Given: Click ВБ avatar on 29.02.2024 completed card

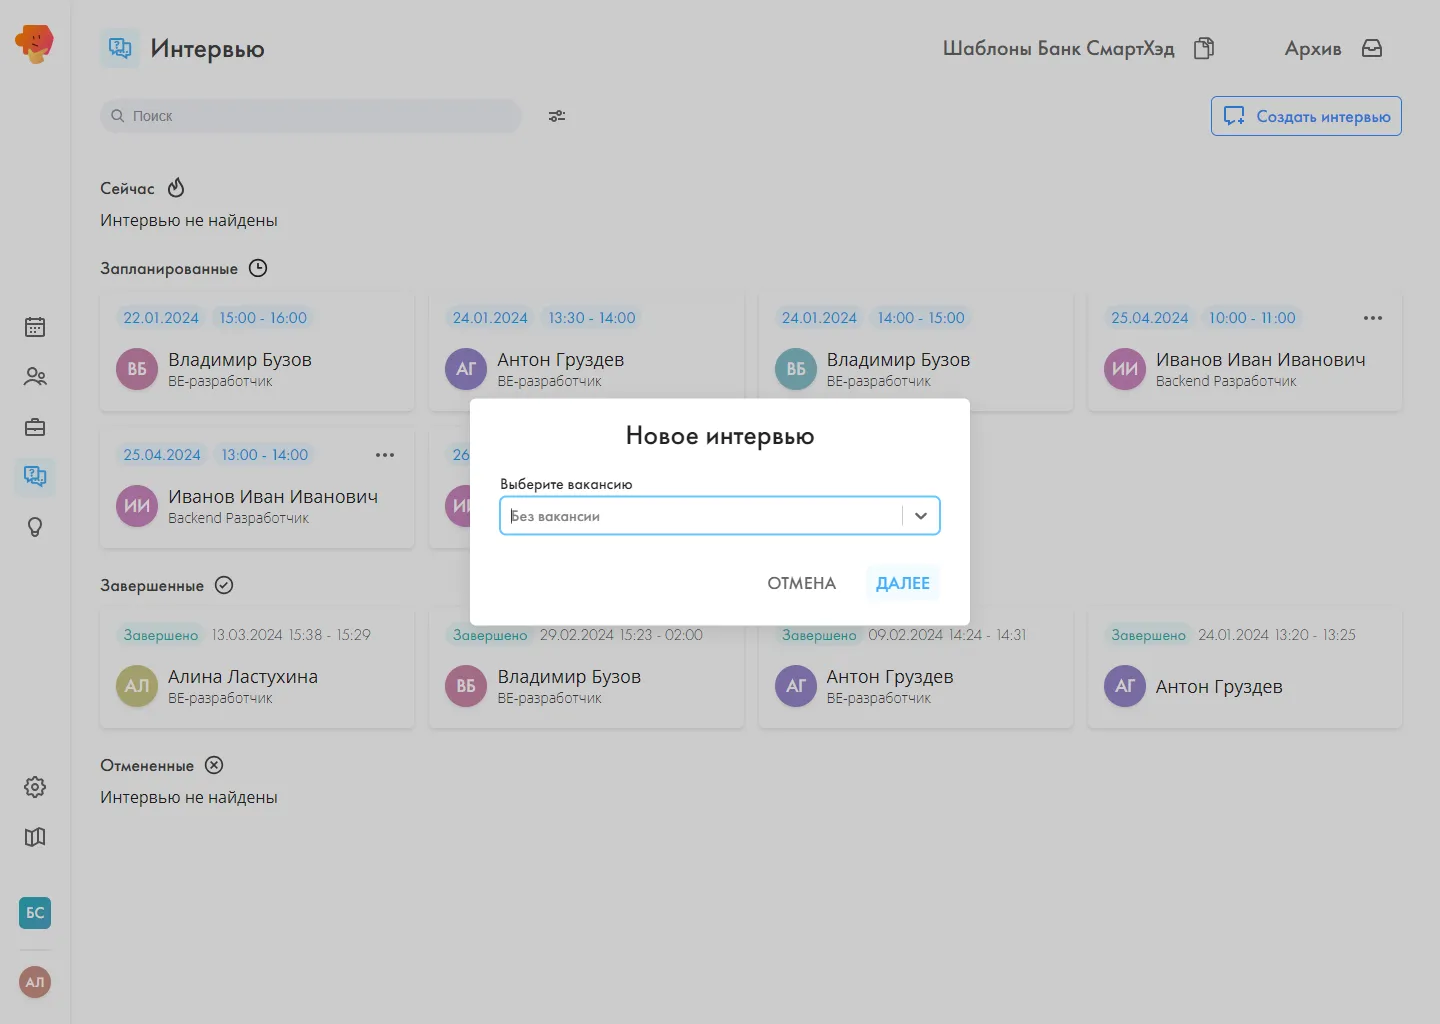Looking at the screenshot, I should [466, 686].
